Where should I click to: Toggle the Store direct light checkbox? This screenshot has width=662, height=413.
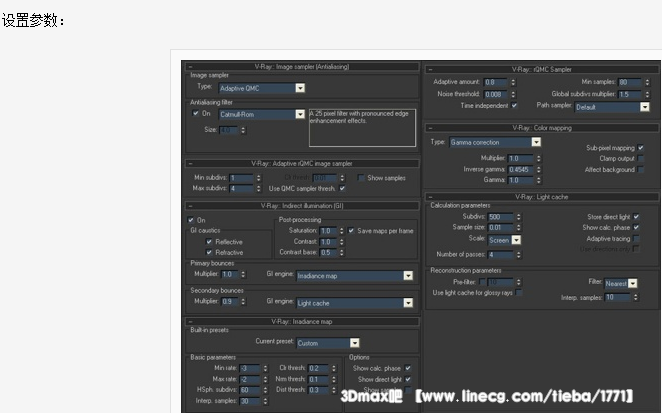[x=636, y=217]
